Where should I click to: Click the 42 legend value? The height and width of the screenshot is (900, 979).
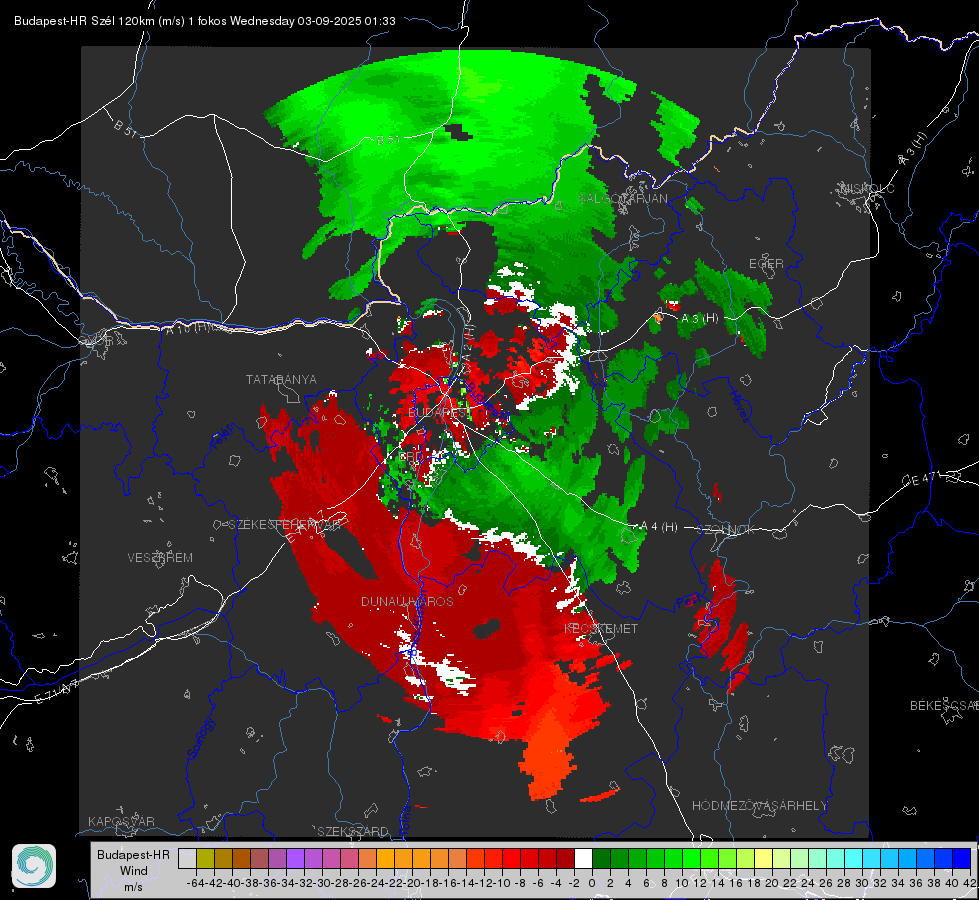pyautogui.click(x=970, y=883)
